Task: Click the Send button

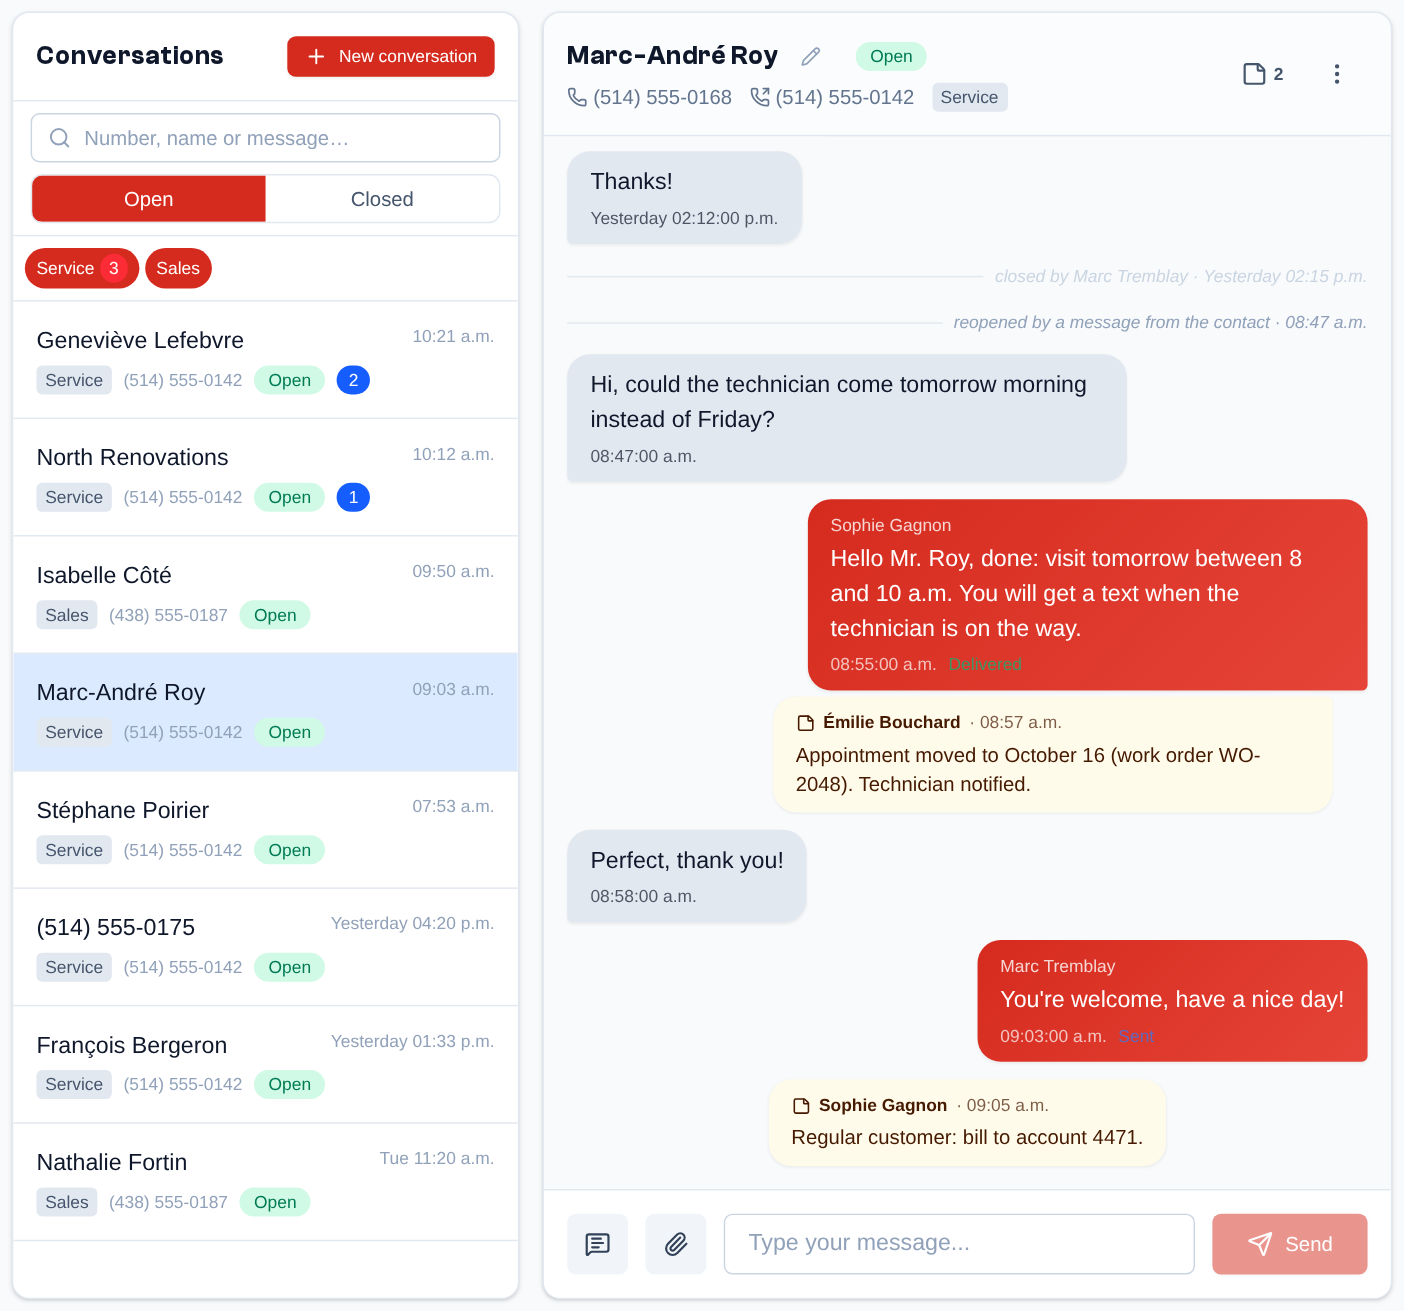Action: pyautogui.click(x=1290, y=1244)
